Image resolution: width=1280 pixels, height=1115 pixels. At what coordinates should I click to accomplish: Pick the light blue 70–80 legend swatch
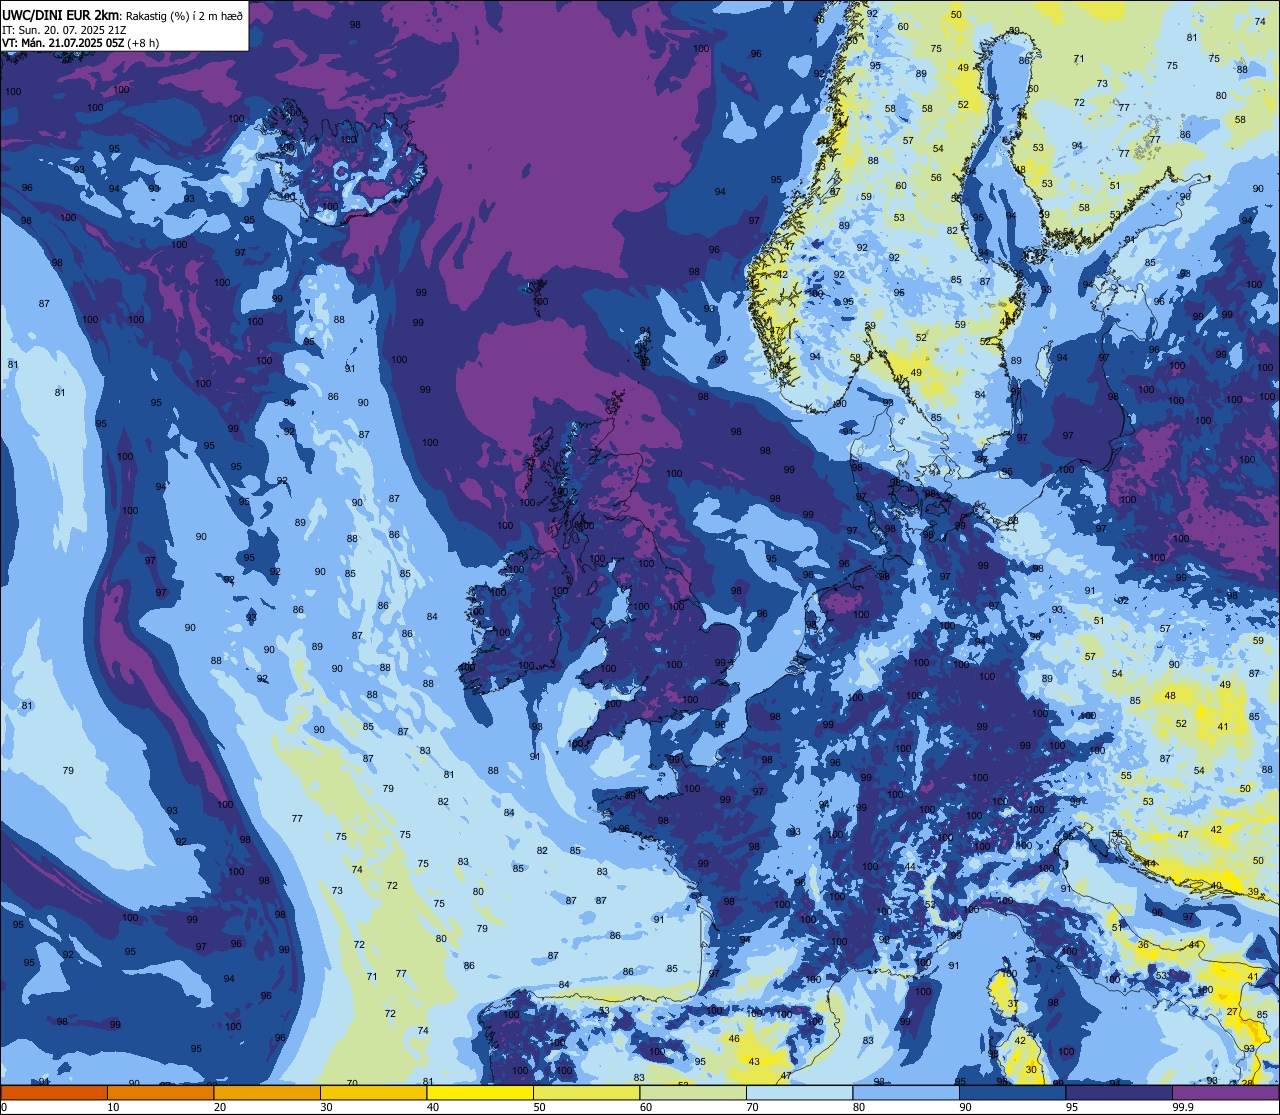(800, 1092)
